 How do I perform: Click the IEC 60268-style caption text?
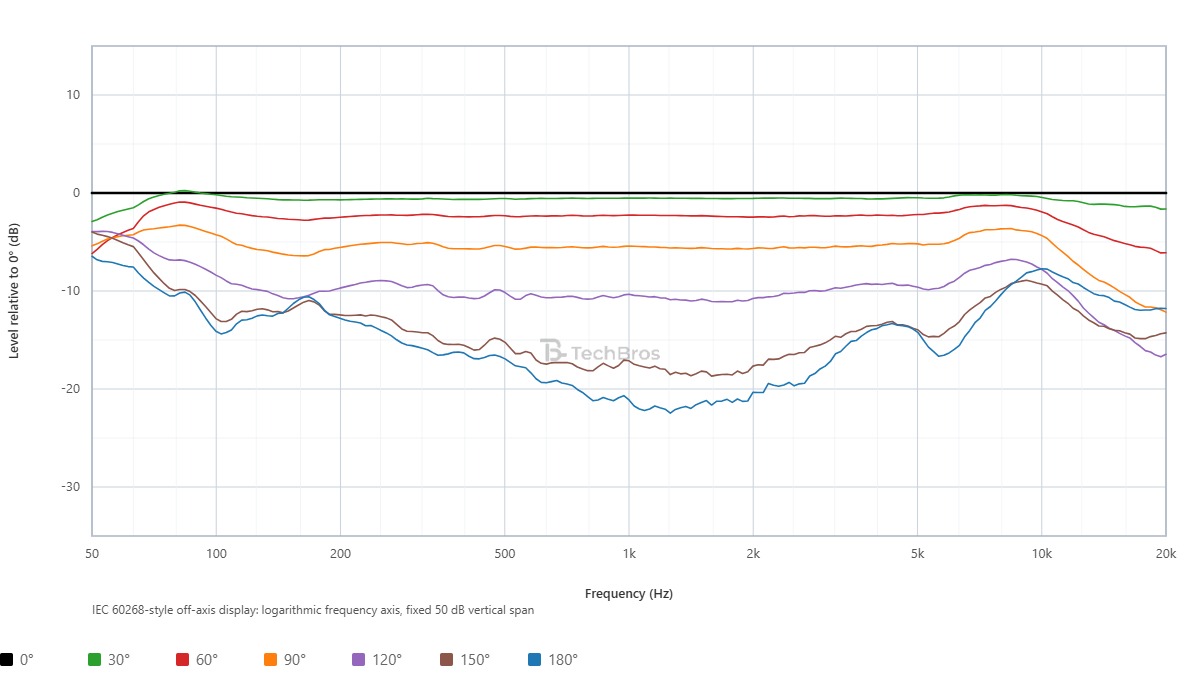coord(312,610)
